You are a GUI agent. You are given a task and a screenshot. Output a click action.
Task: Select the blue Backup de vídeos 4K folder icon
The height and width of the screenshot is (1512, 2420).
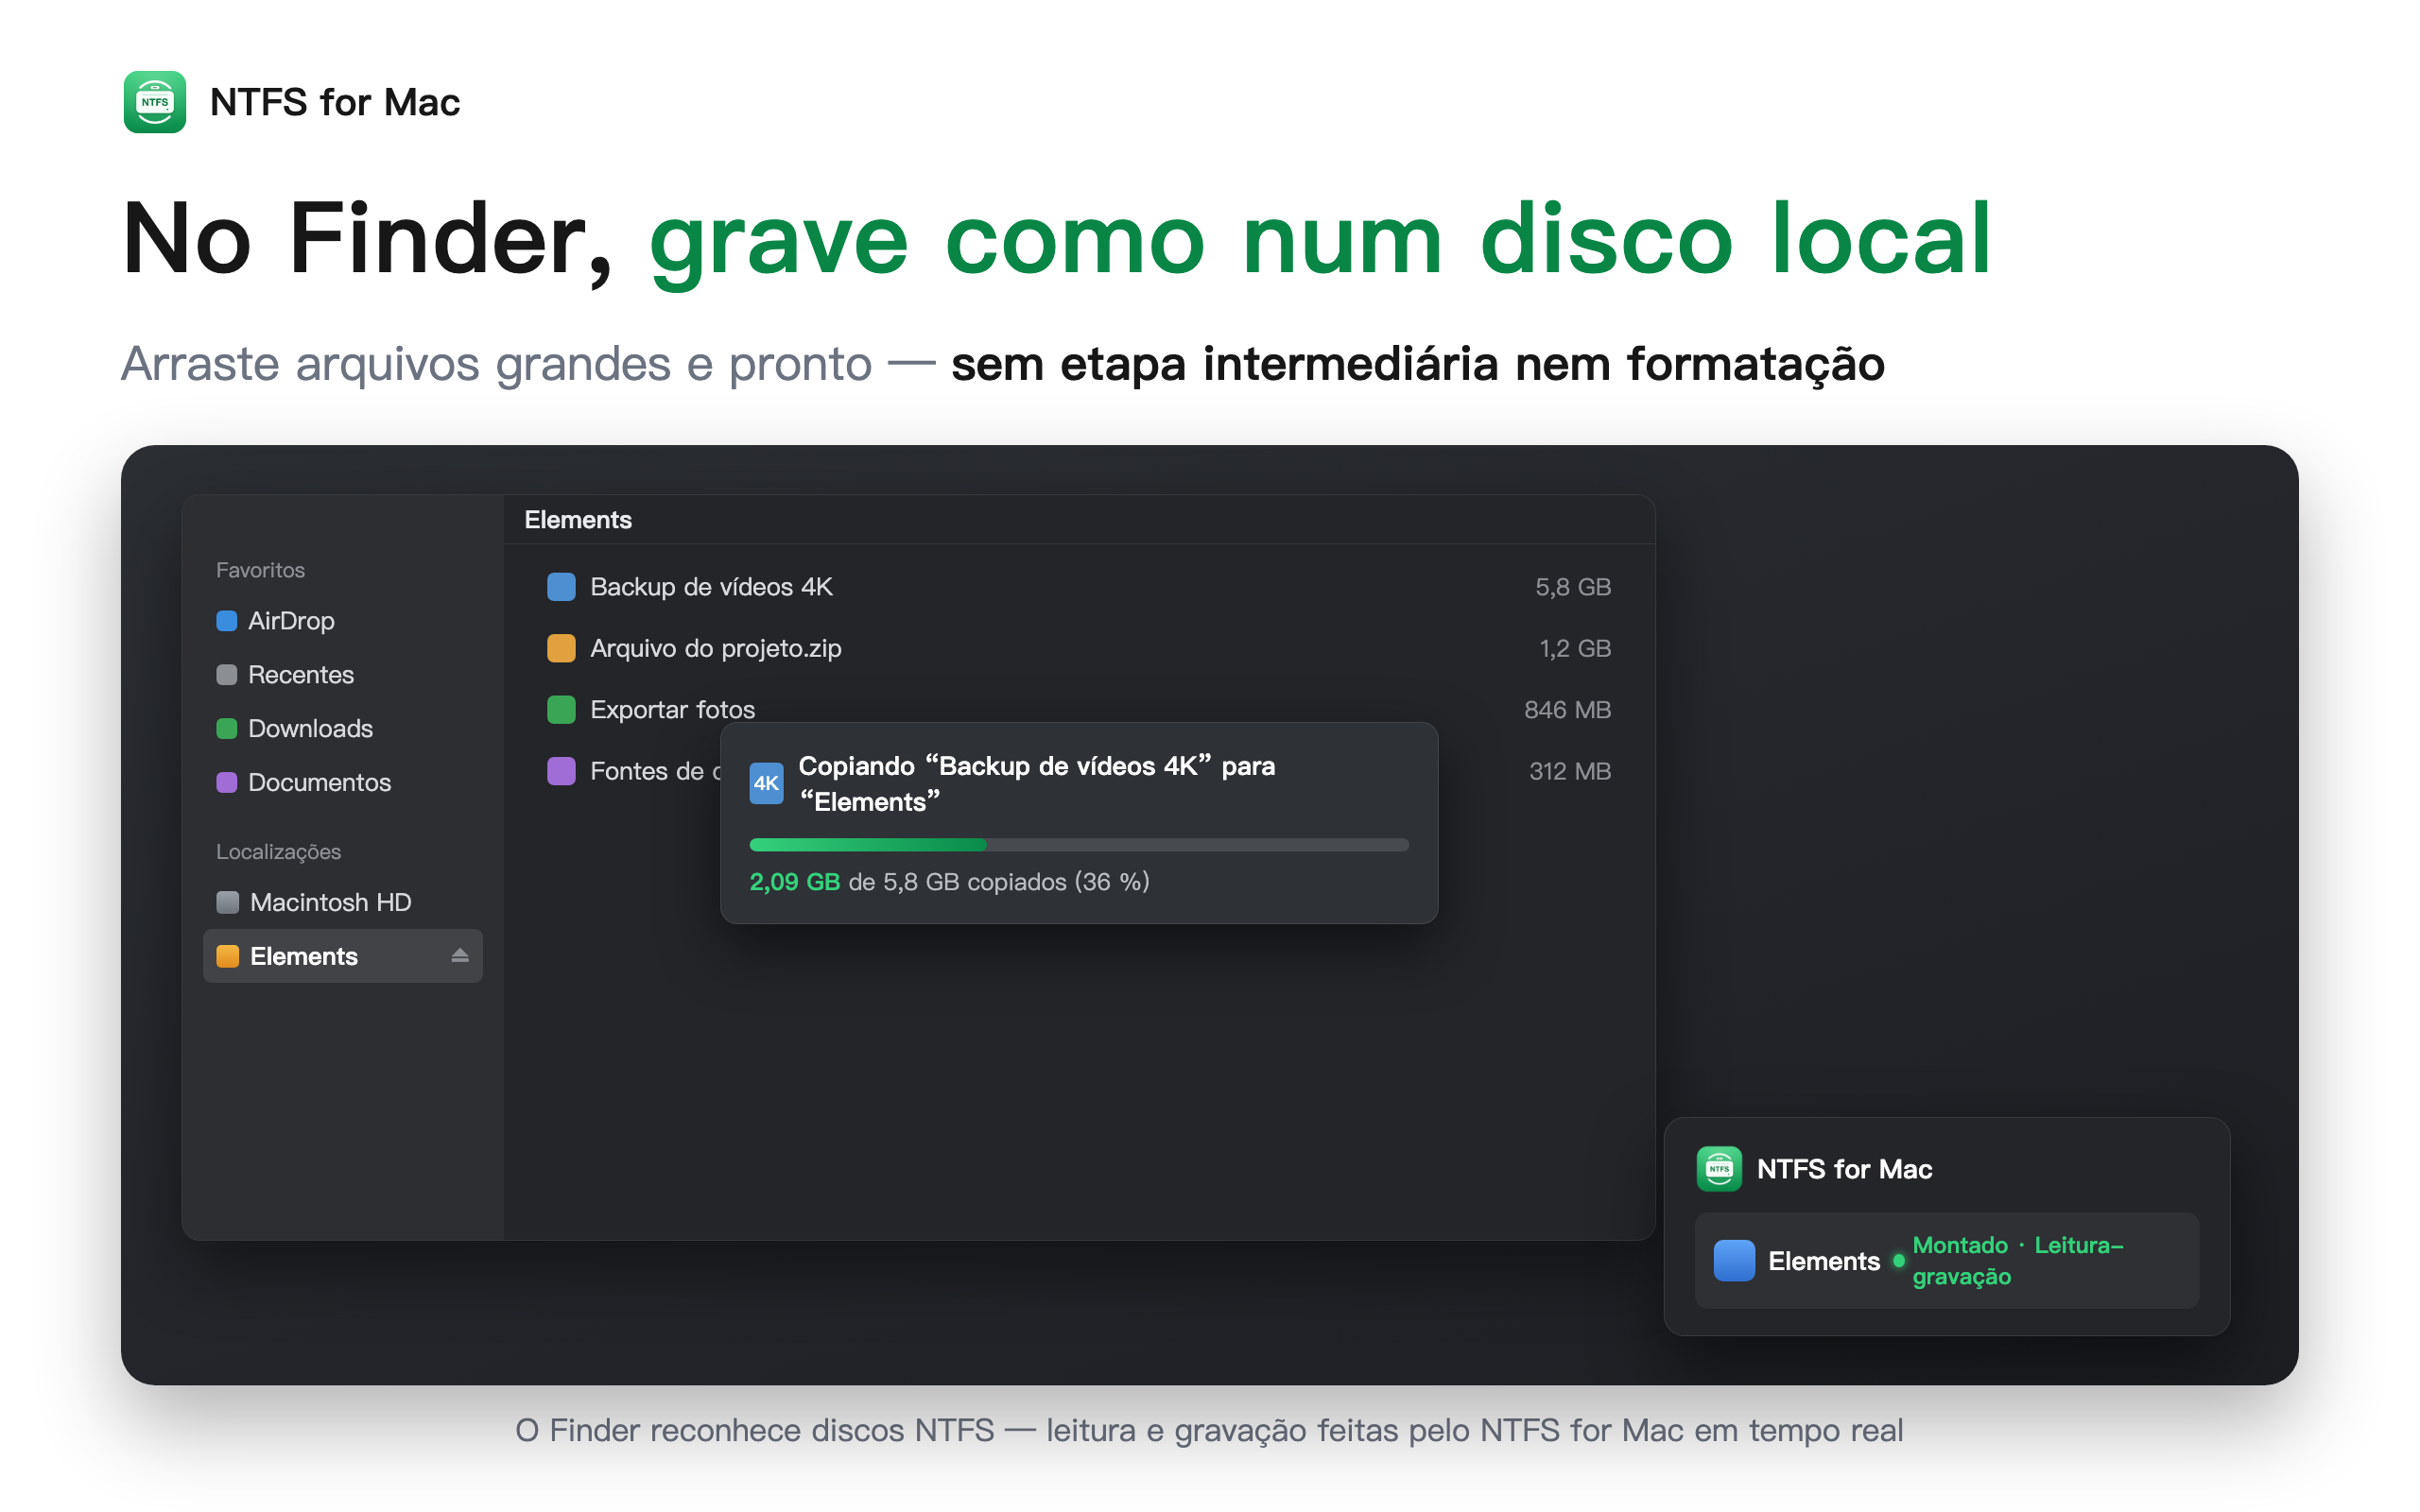point(561,587)
